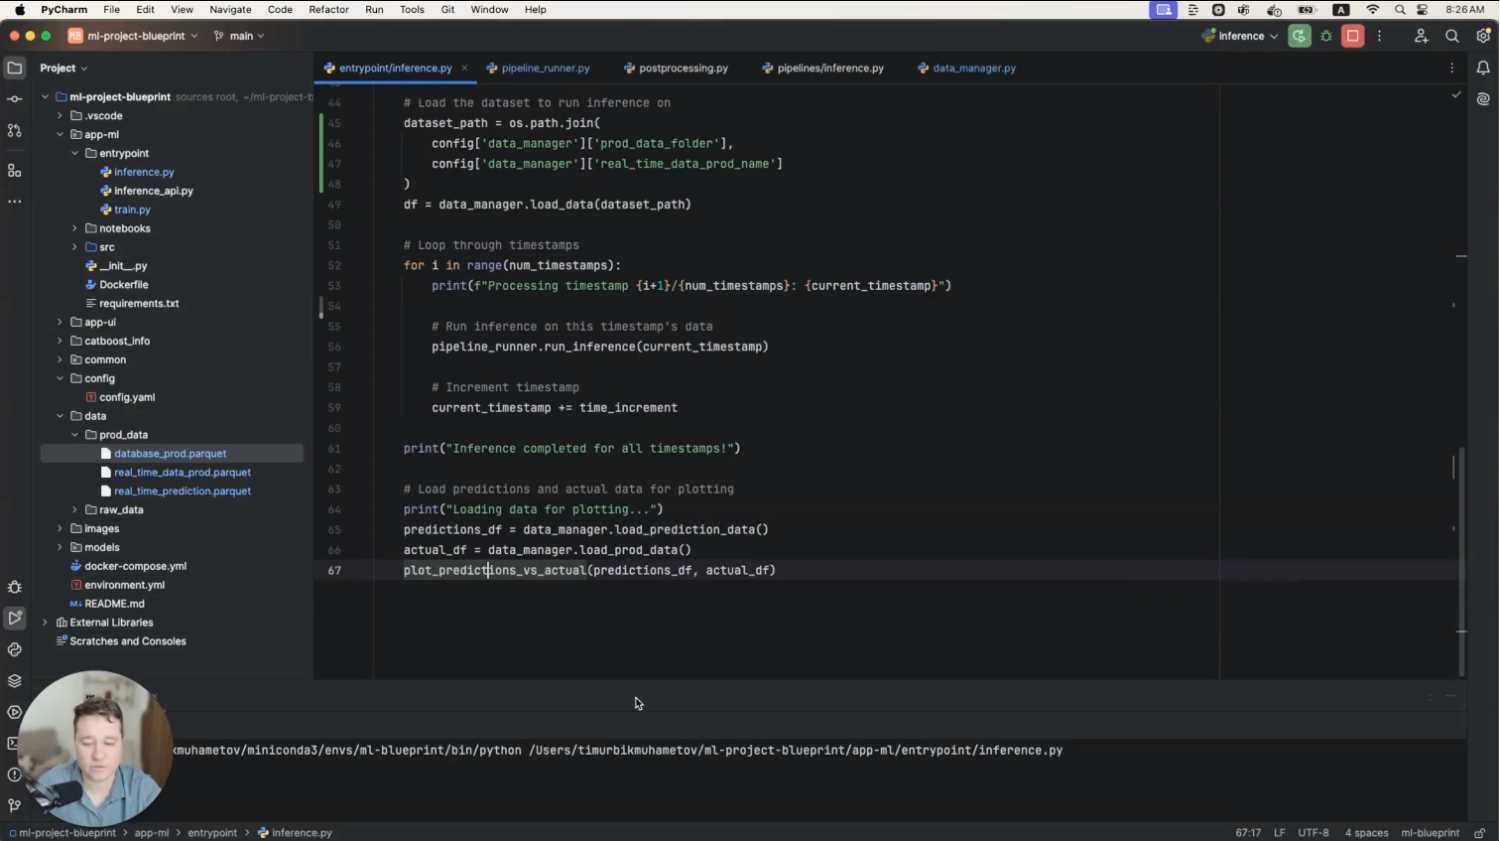This screenshot has width=1500, height=841.
Task: Open the main branch dropdown
Action: click(x=240, y=36)
